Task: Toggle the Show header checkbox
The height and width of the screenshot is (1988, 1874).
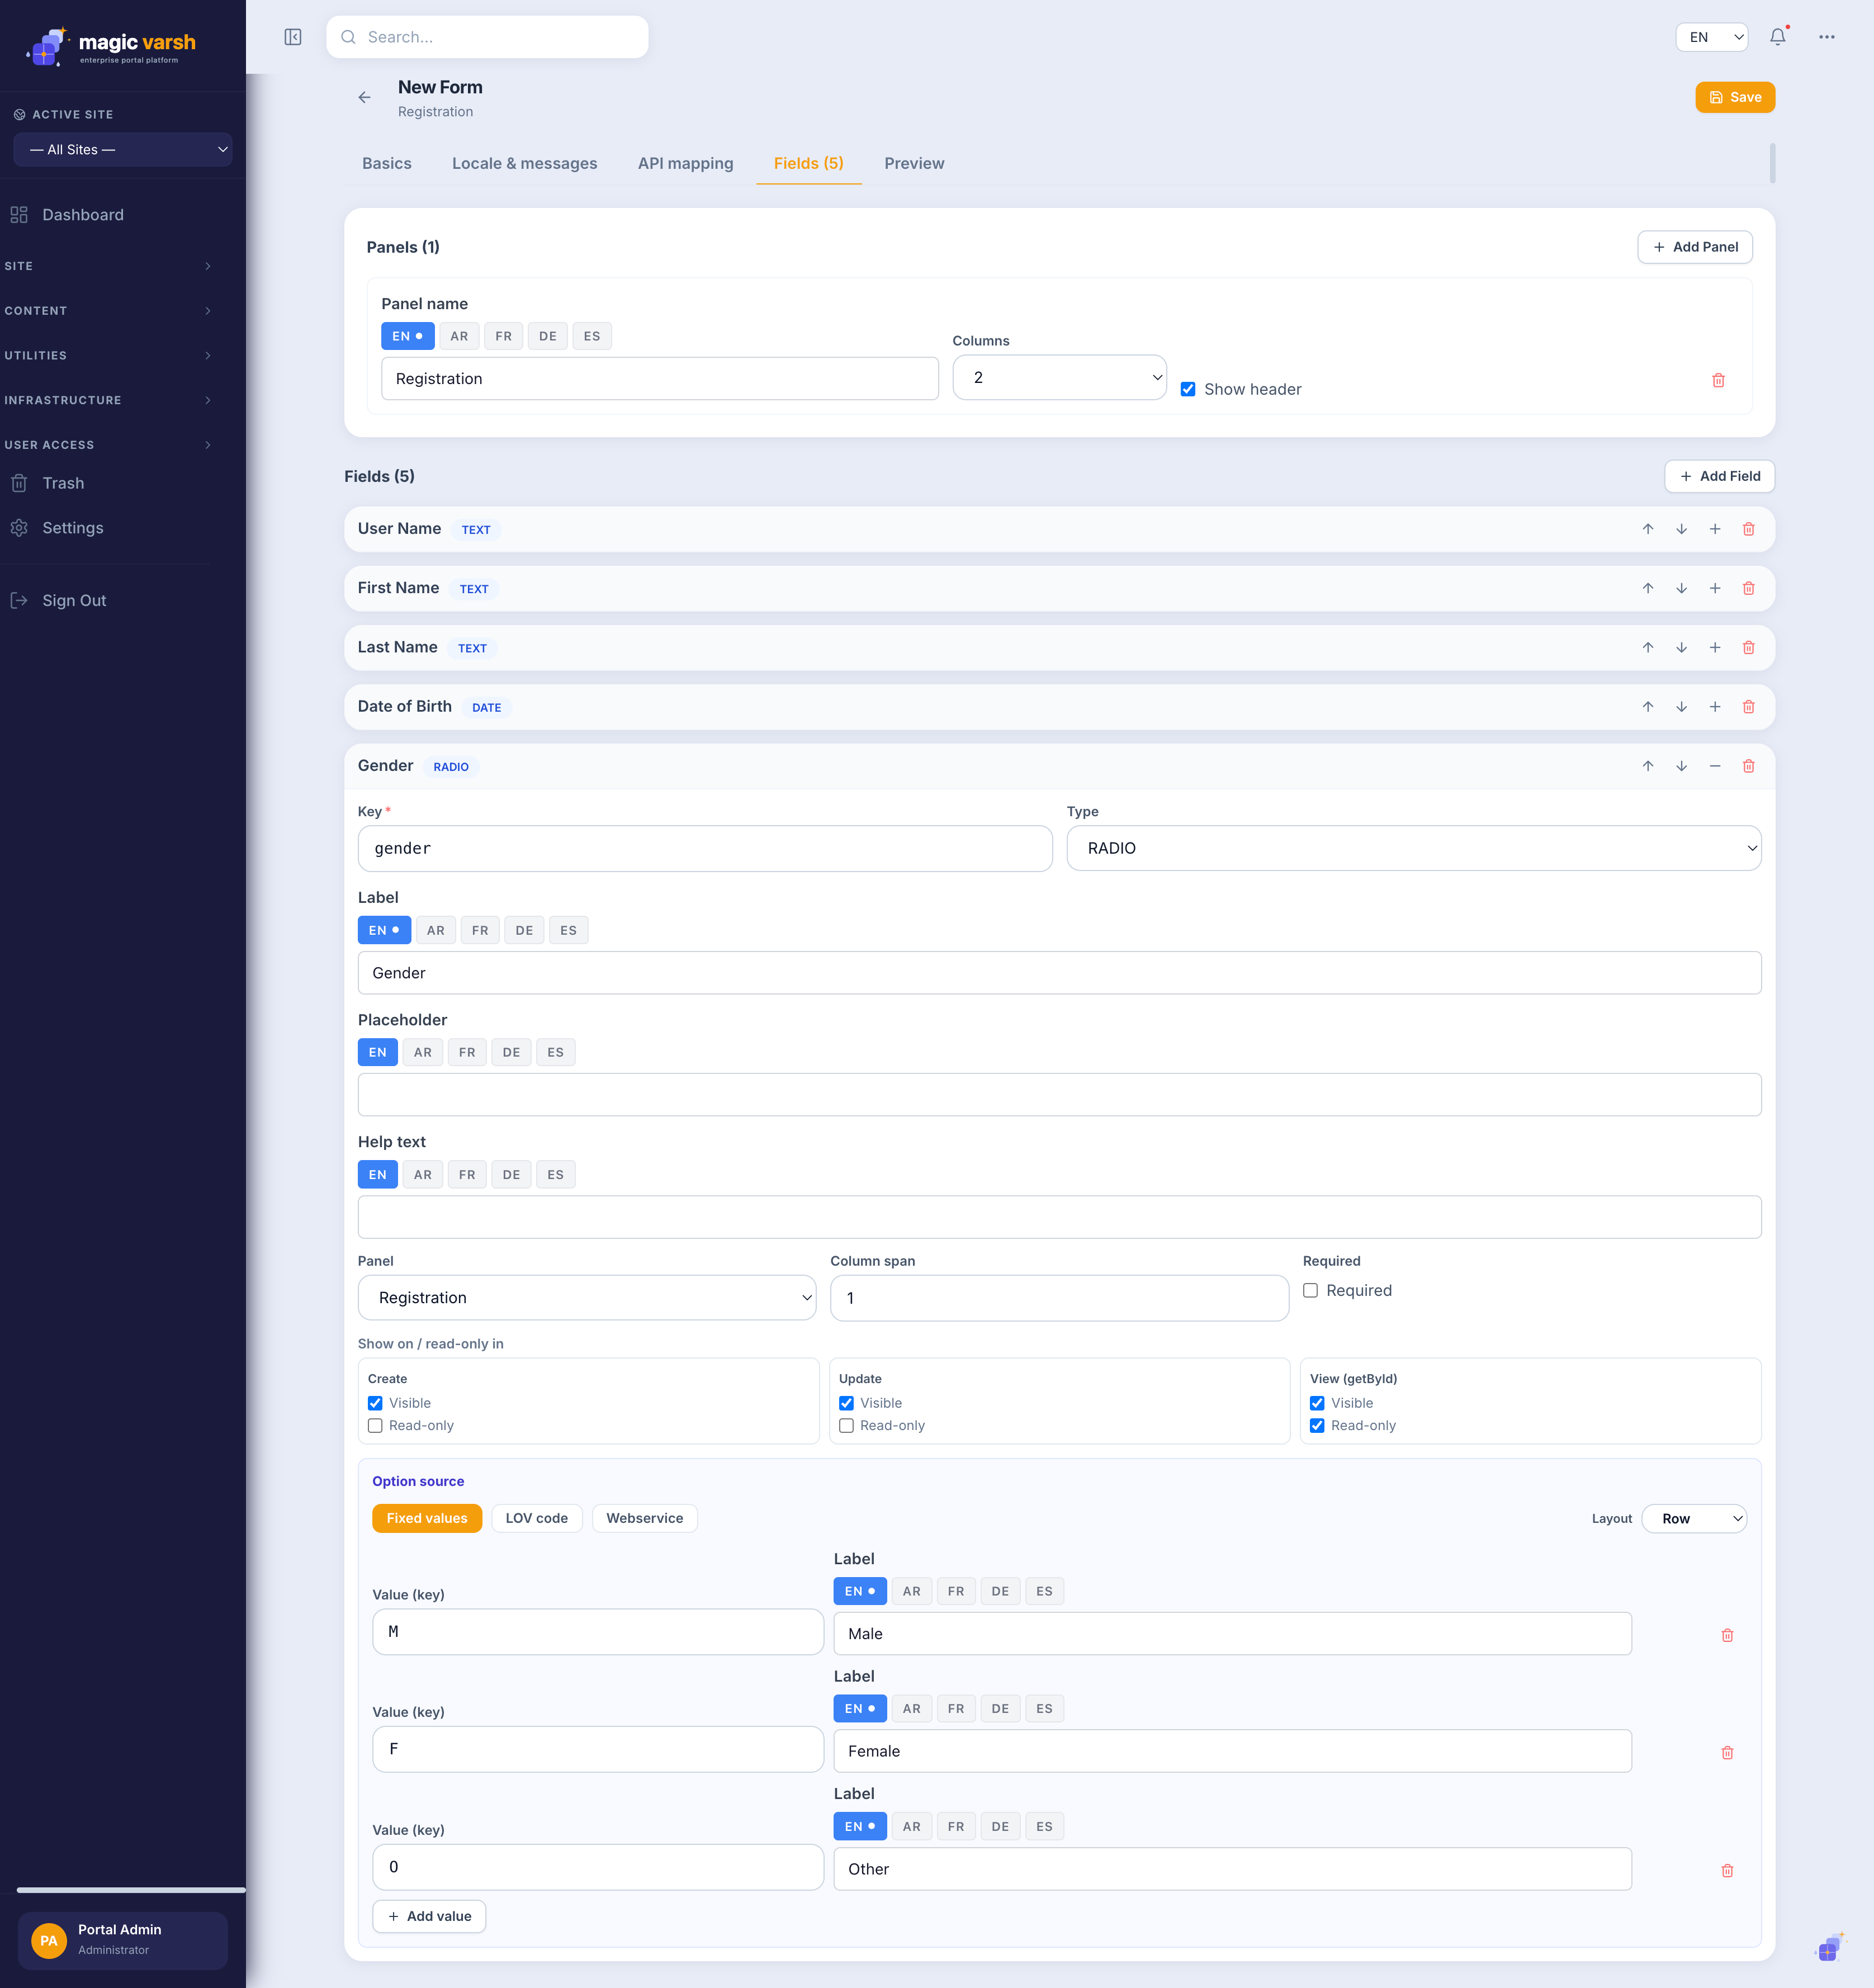Action: 1188,389
